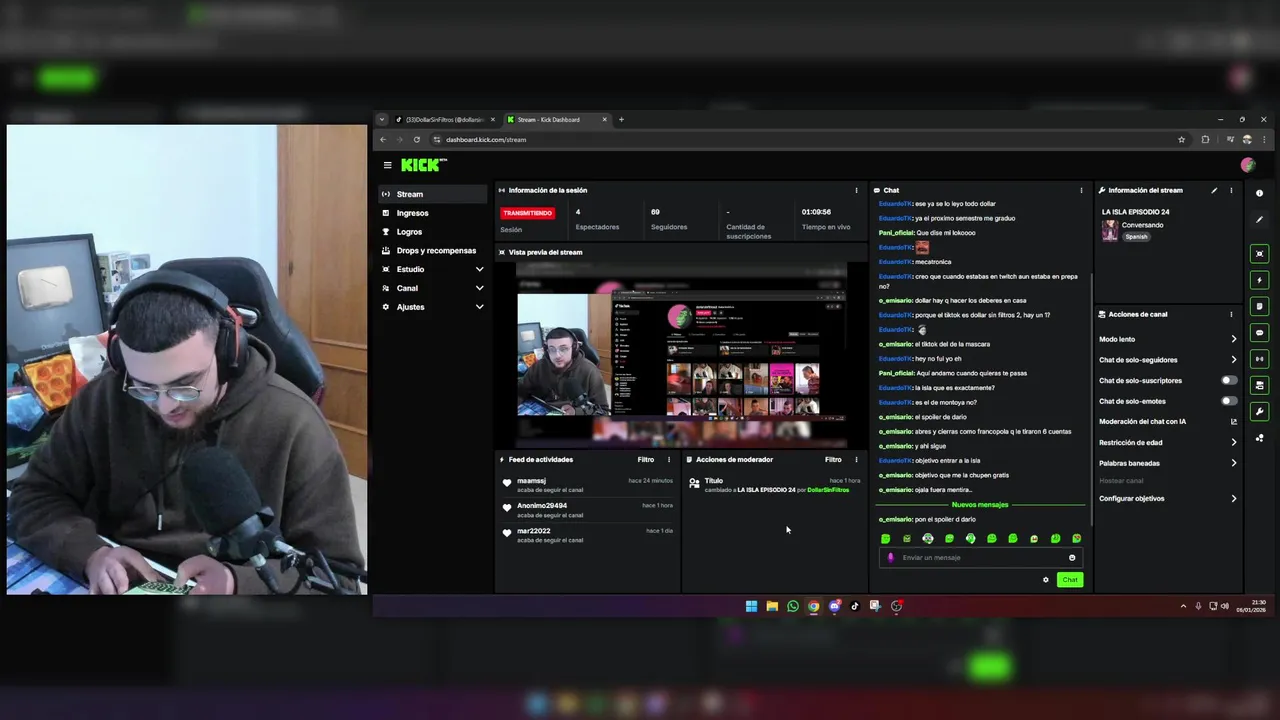This screenshot has width=1280, height=720.
Task: Open Discord from taskbar
Action: point(834,606)
